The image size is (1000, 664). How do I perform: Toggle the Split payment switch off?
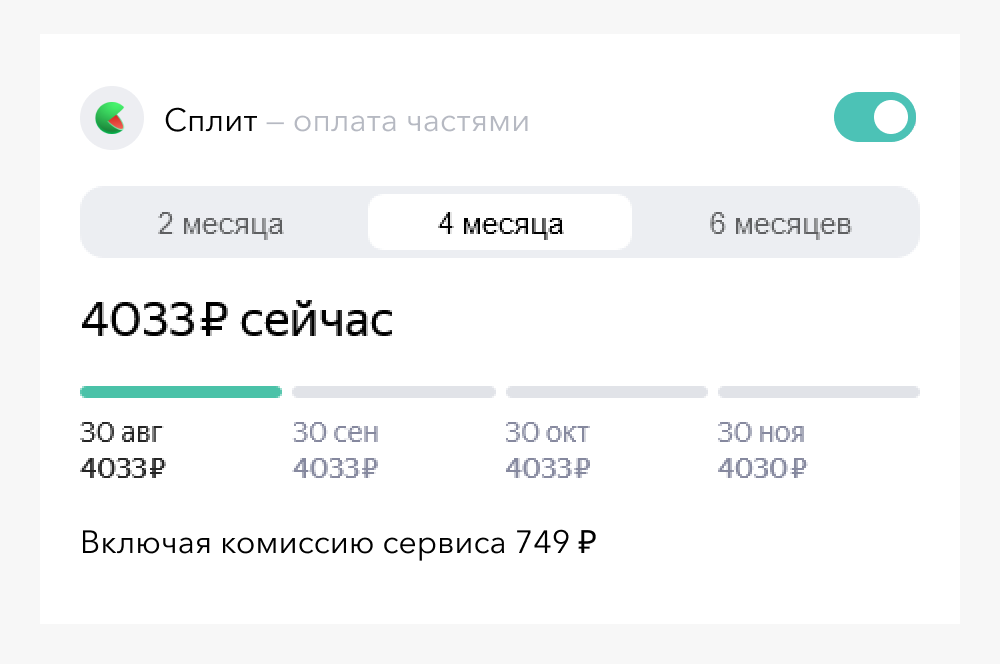coord(874,118)
